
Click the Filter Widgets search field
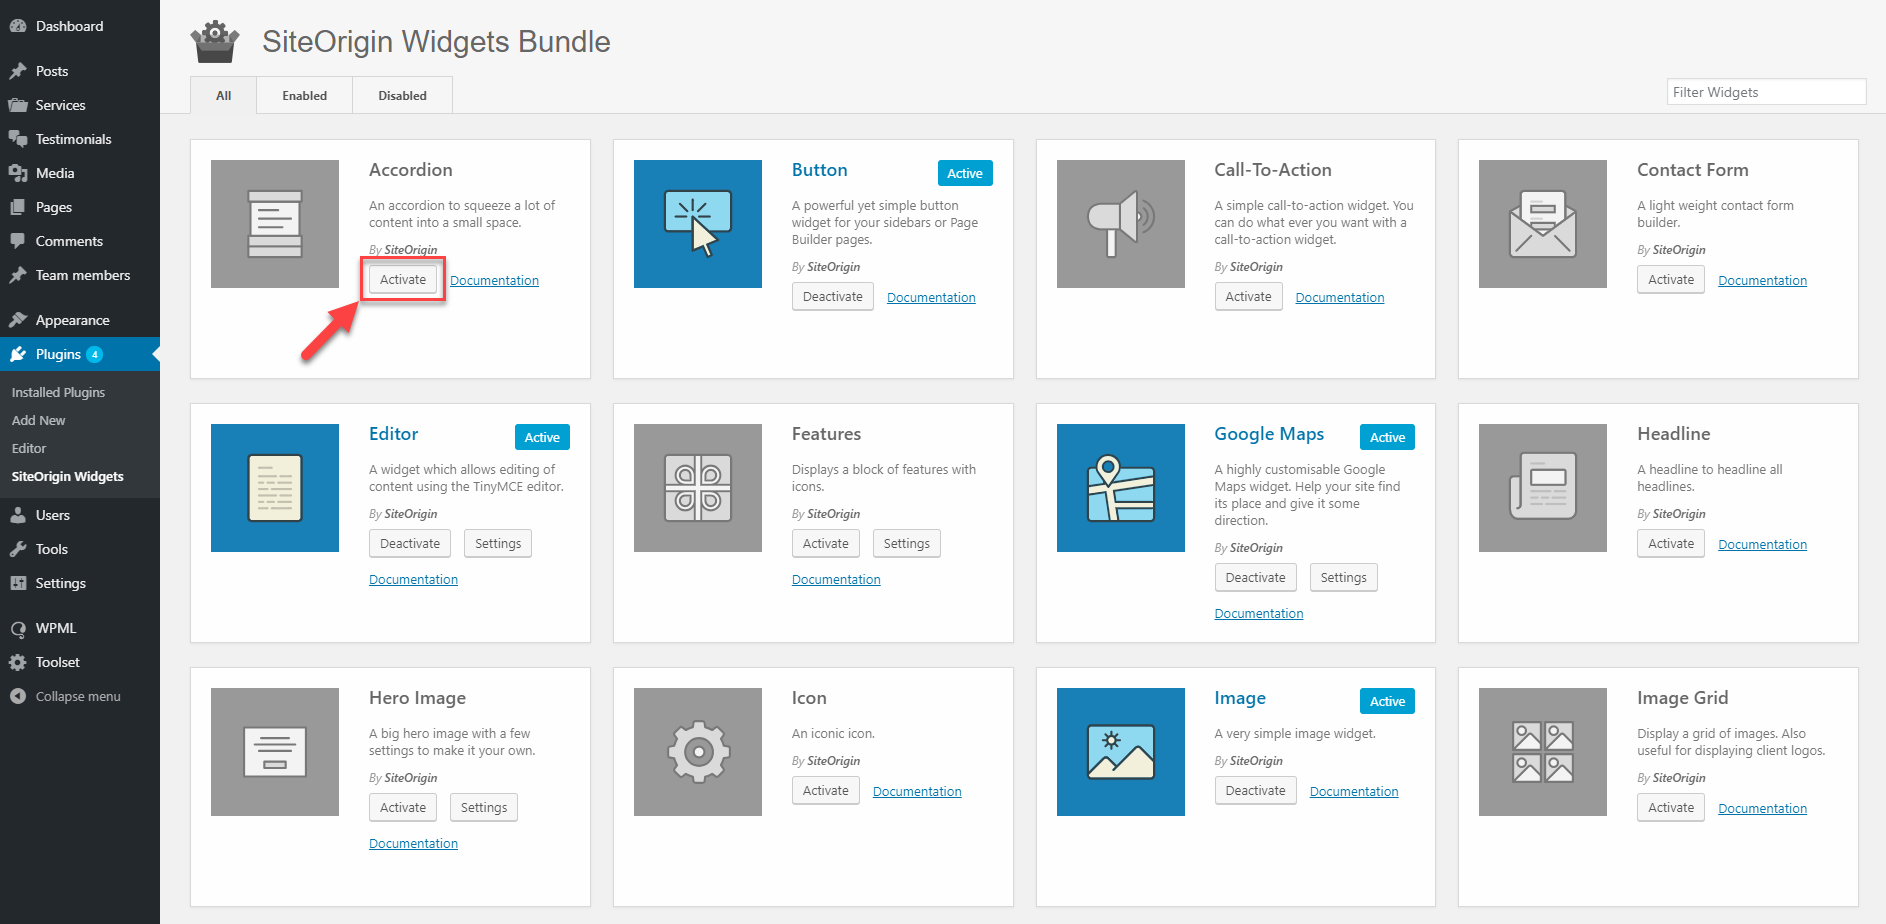click(x=1766, y=92)
